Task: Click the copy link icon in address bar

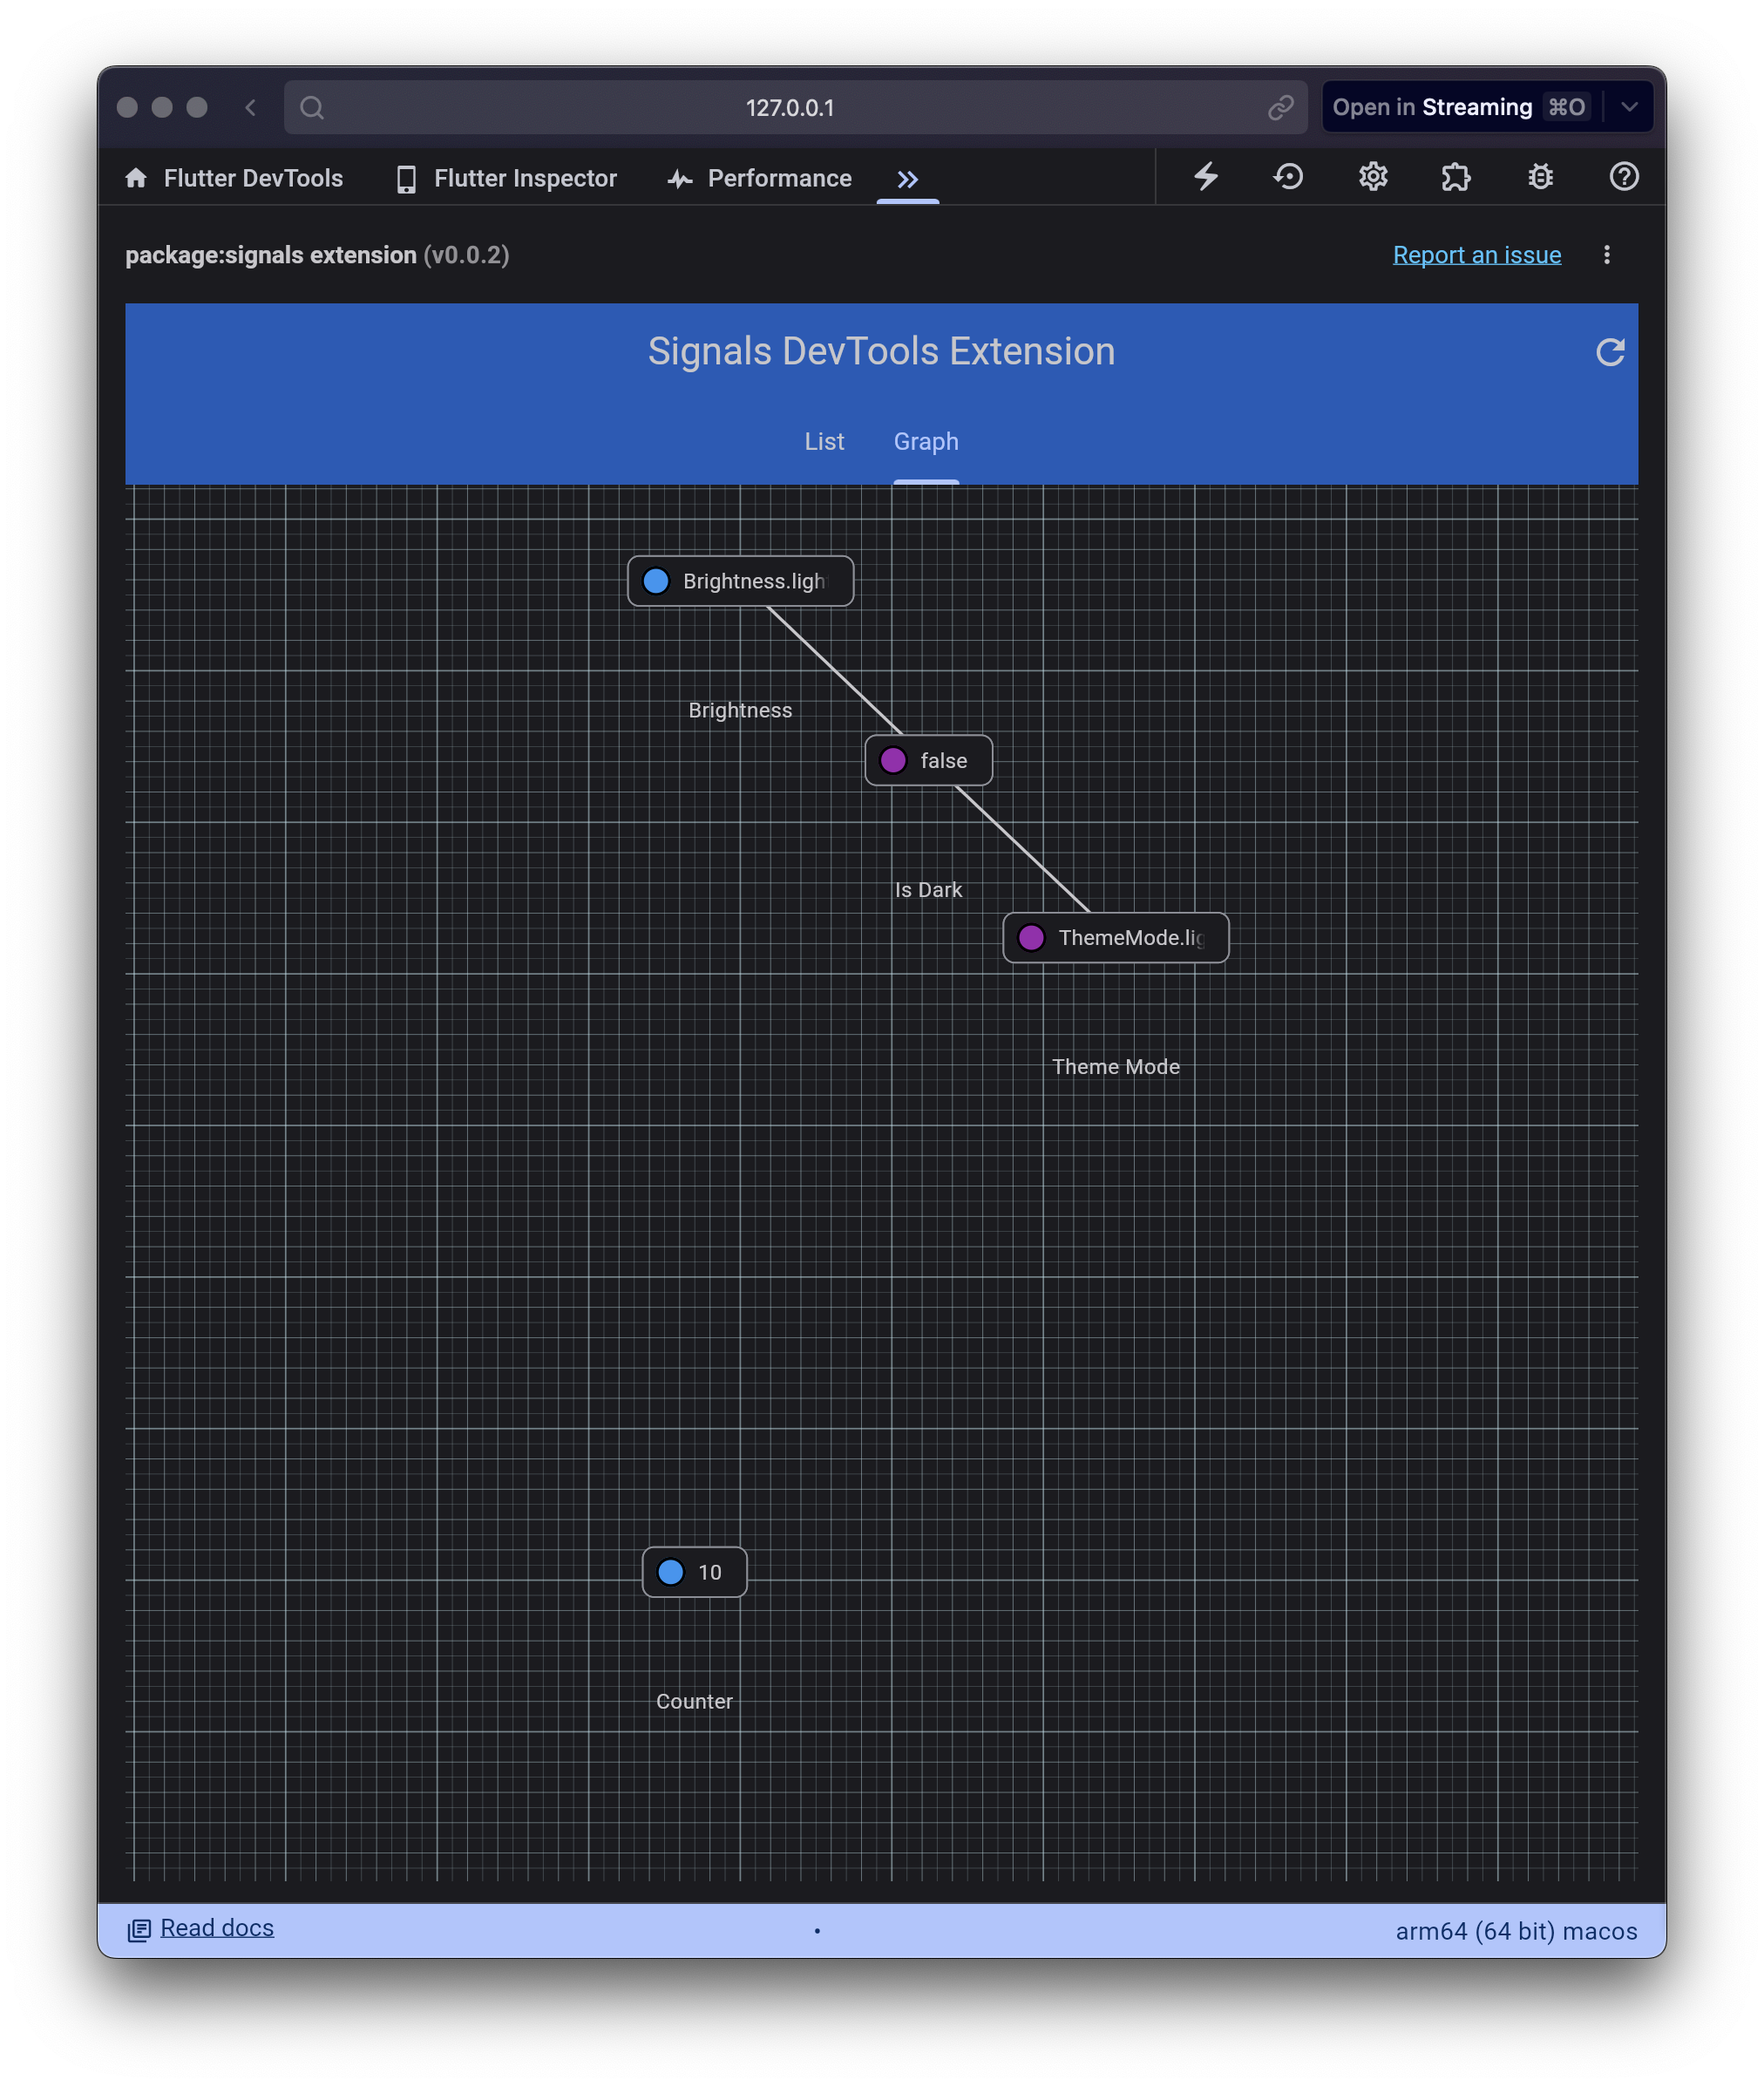Action: click(1280, 108)
